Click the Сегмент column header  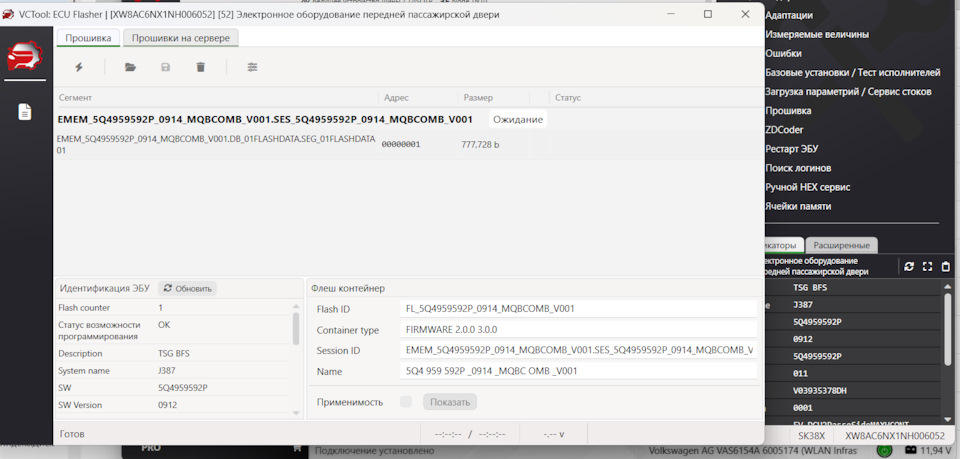[75, 97]
